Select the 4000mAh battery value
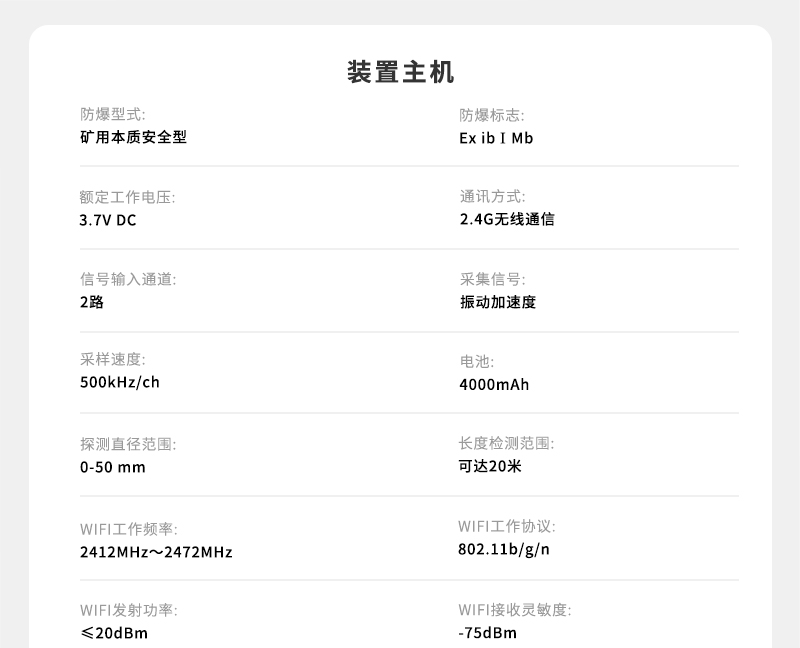This screenshot has height=648, width=800. tap(494, 385)
